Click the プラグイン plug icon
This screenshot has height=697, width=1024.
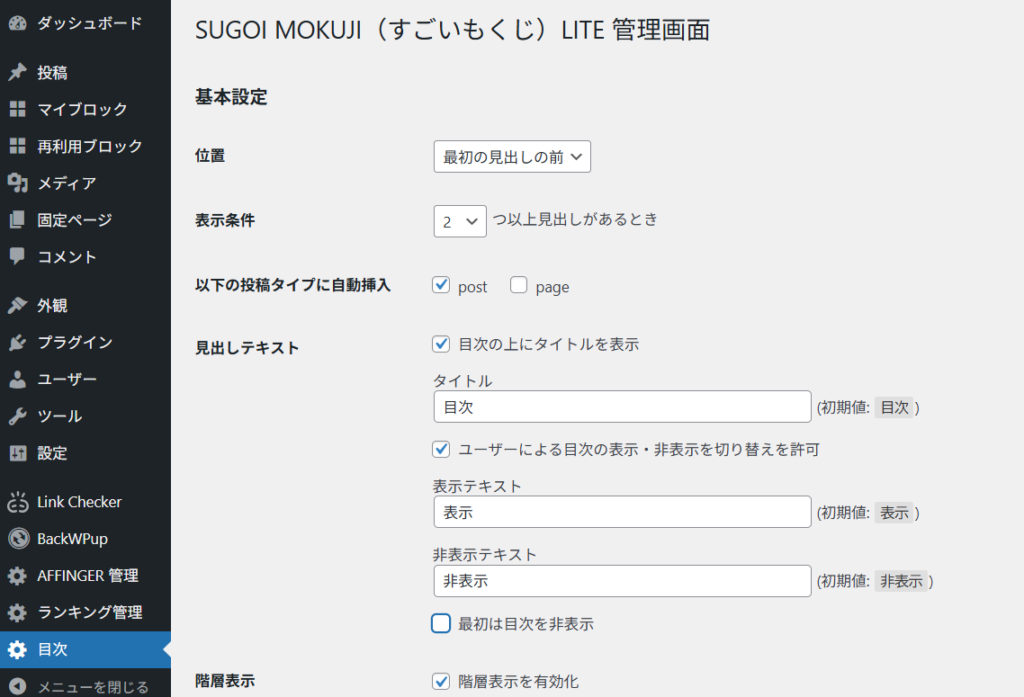click(x=17, y=343)
